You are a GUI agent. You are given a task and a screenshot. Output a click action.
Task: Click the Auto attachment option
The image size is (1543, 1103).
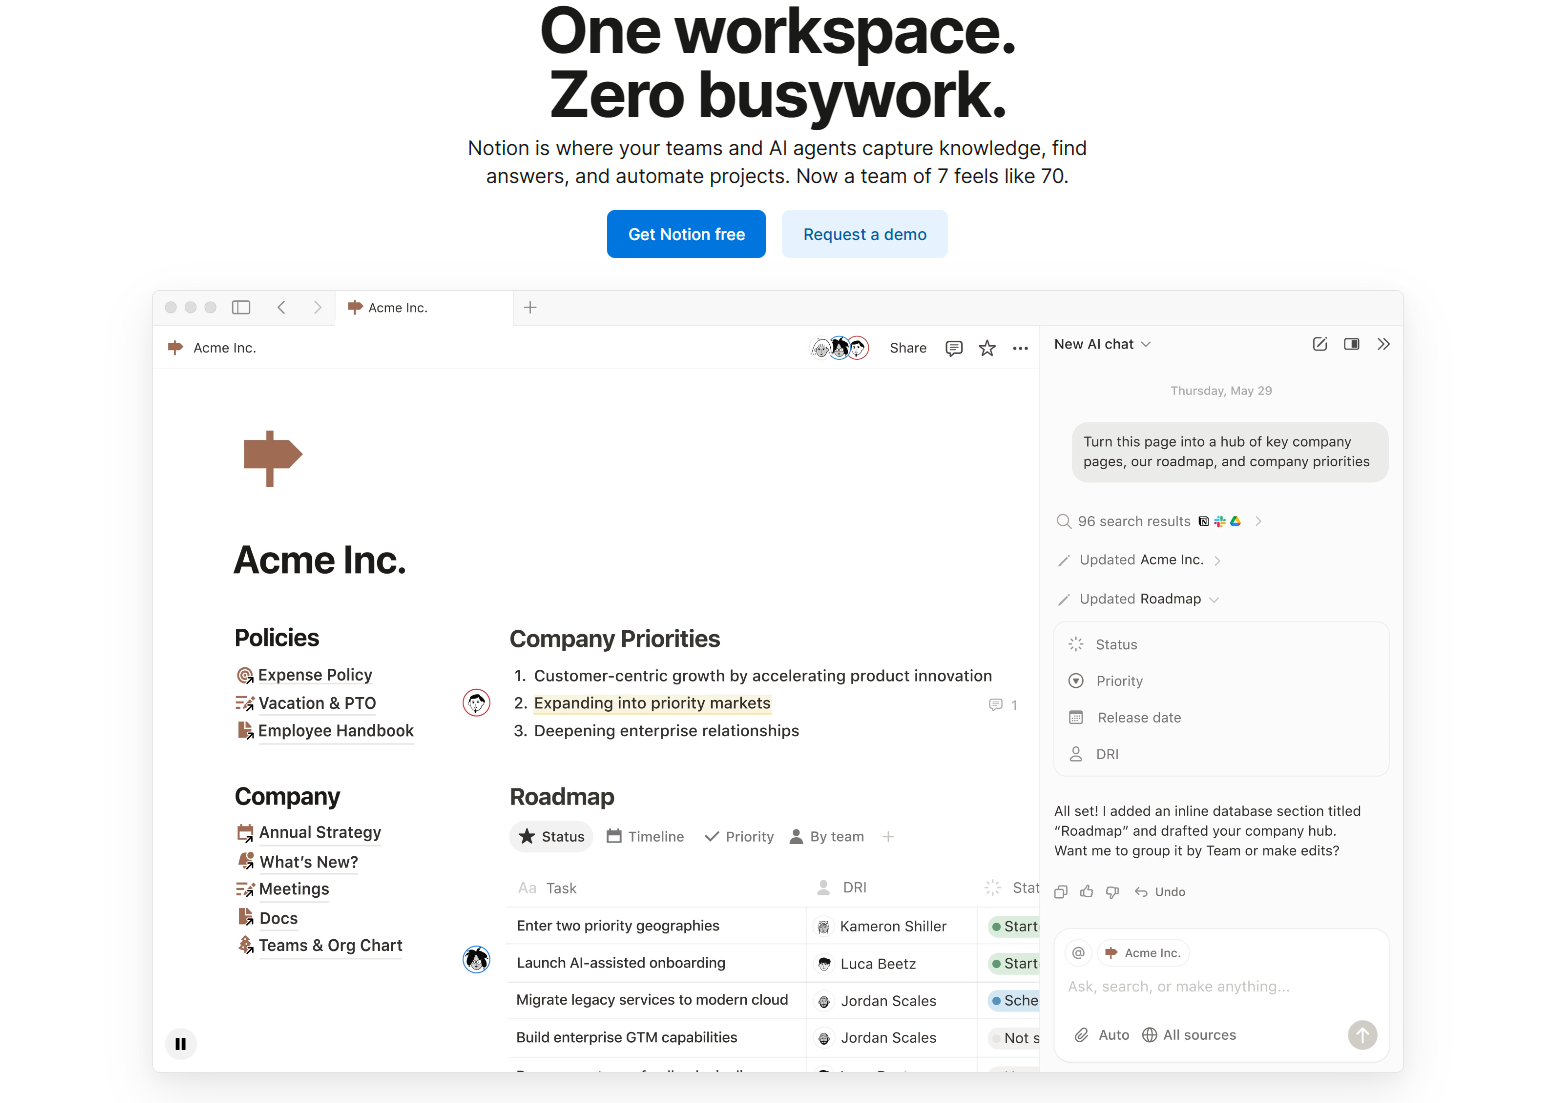point(1102,1035)
